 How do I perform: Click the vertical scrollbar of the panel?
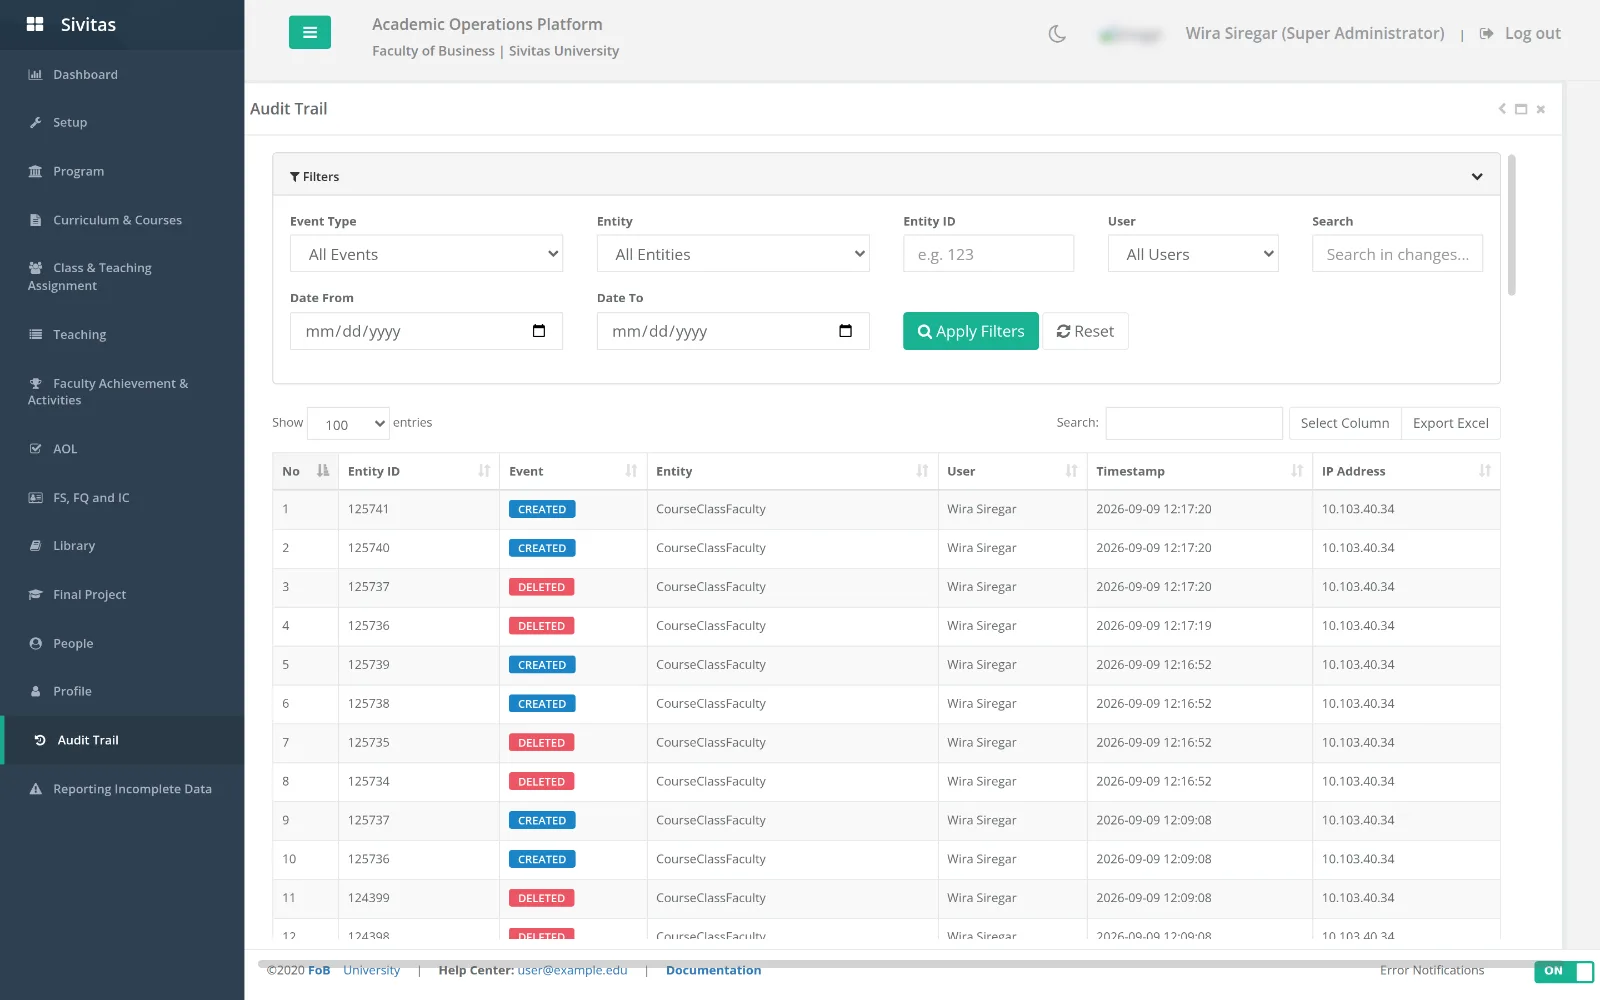1511,225
